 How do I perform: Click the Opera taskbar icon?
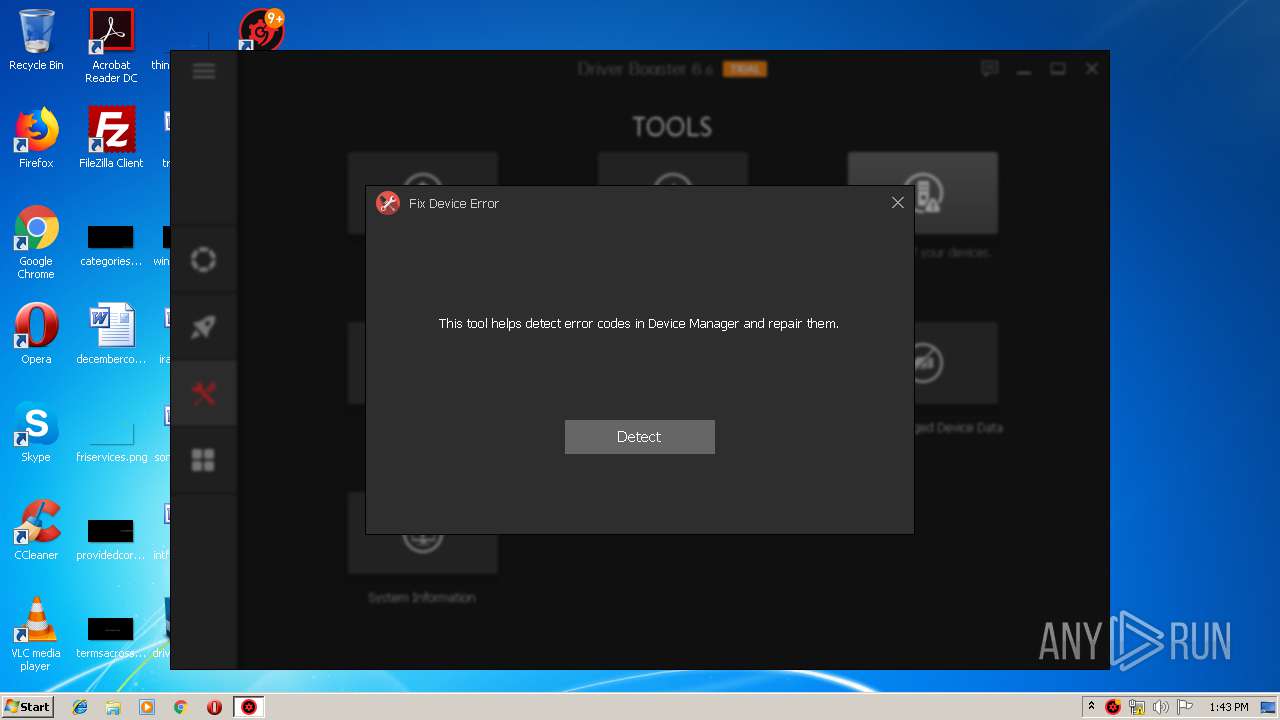coord(214,707)
